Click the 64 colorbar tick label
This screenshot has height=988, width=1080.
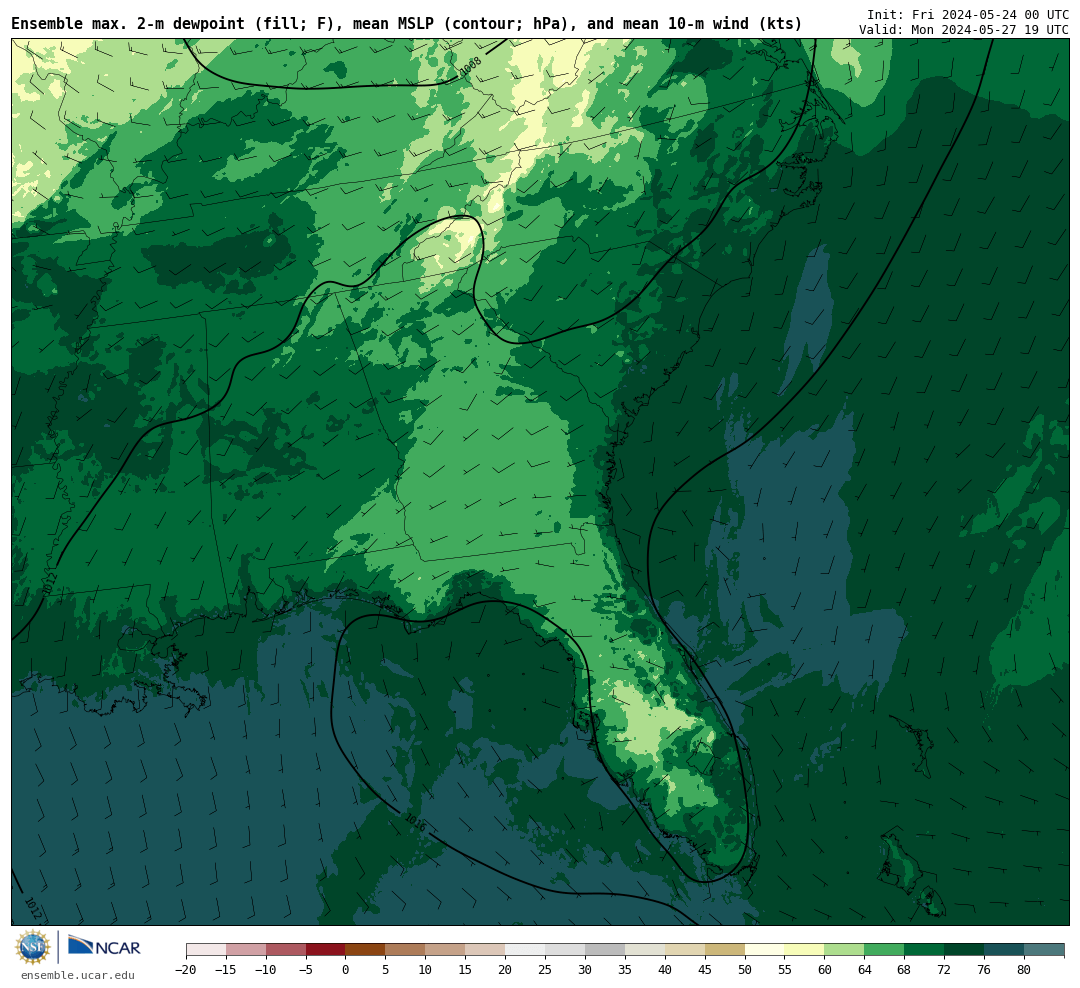click(864, 970)
